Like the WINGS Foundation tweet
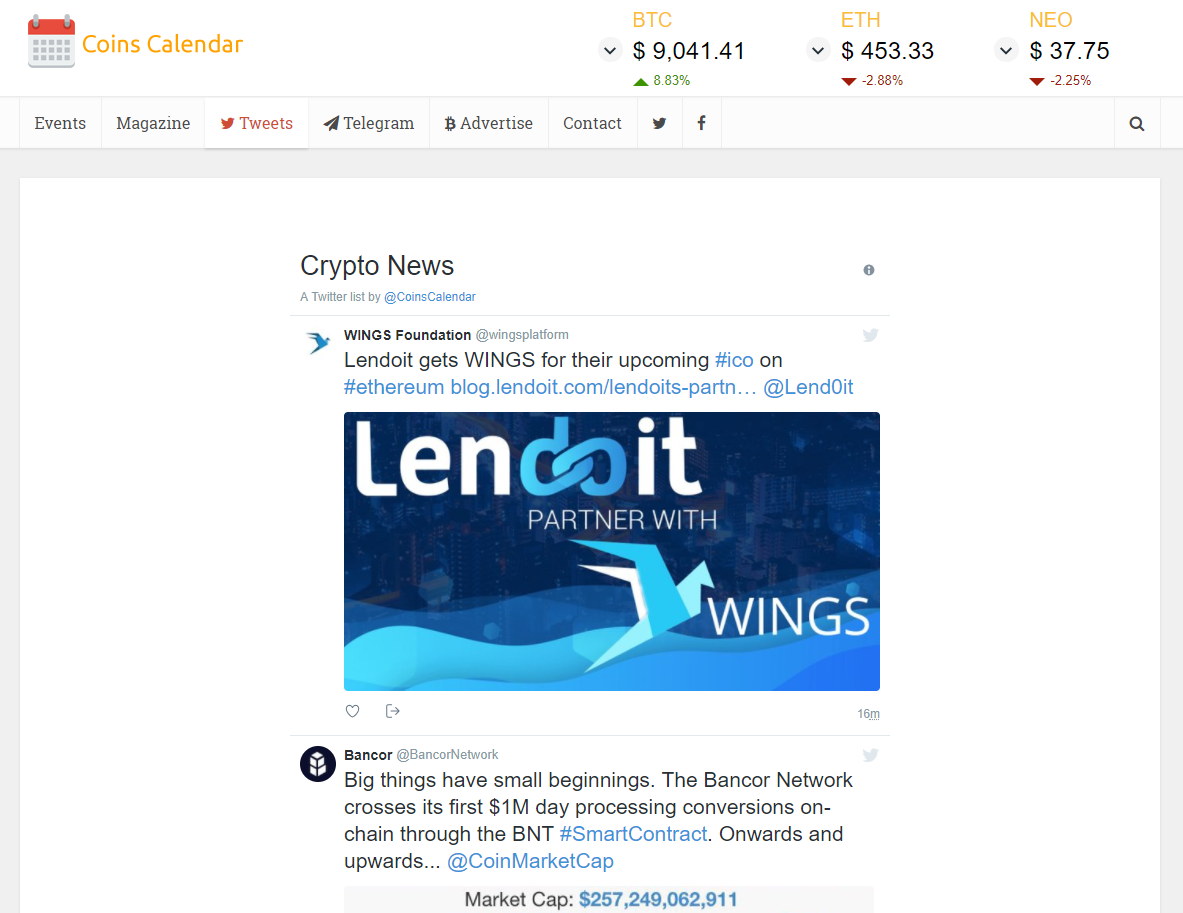Screen dimensions: 1183x913 tap(352, 710)
